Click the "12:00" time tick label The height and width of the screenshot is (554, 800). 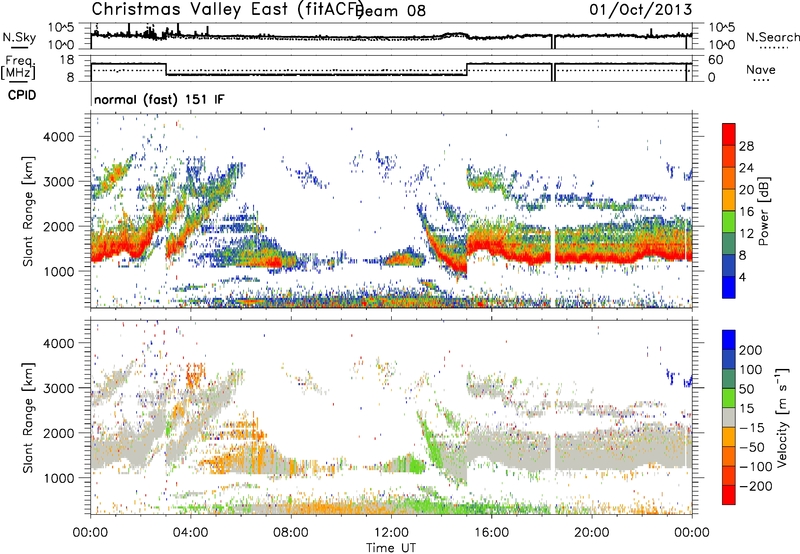391,533
